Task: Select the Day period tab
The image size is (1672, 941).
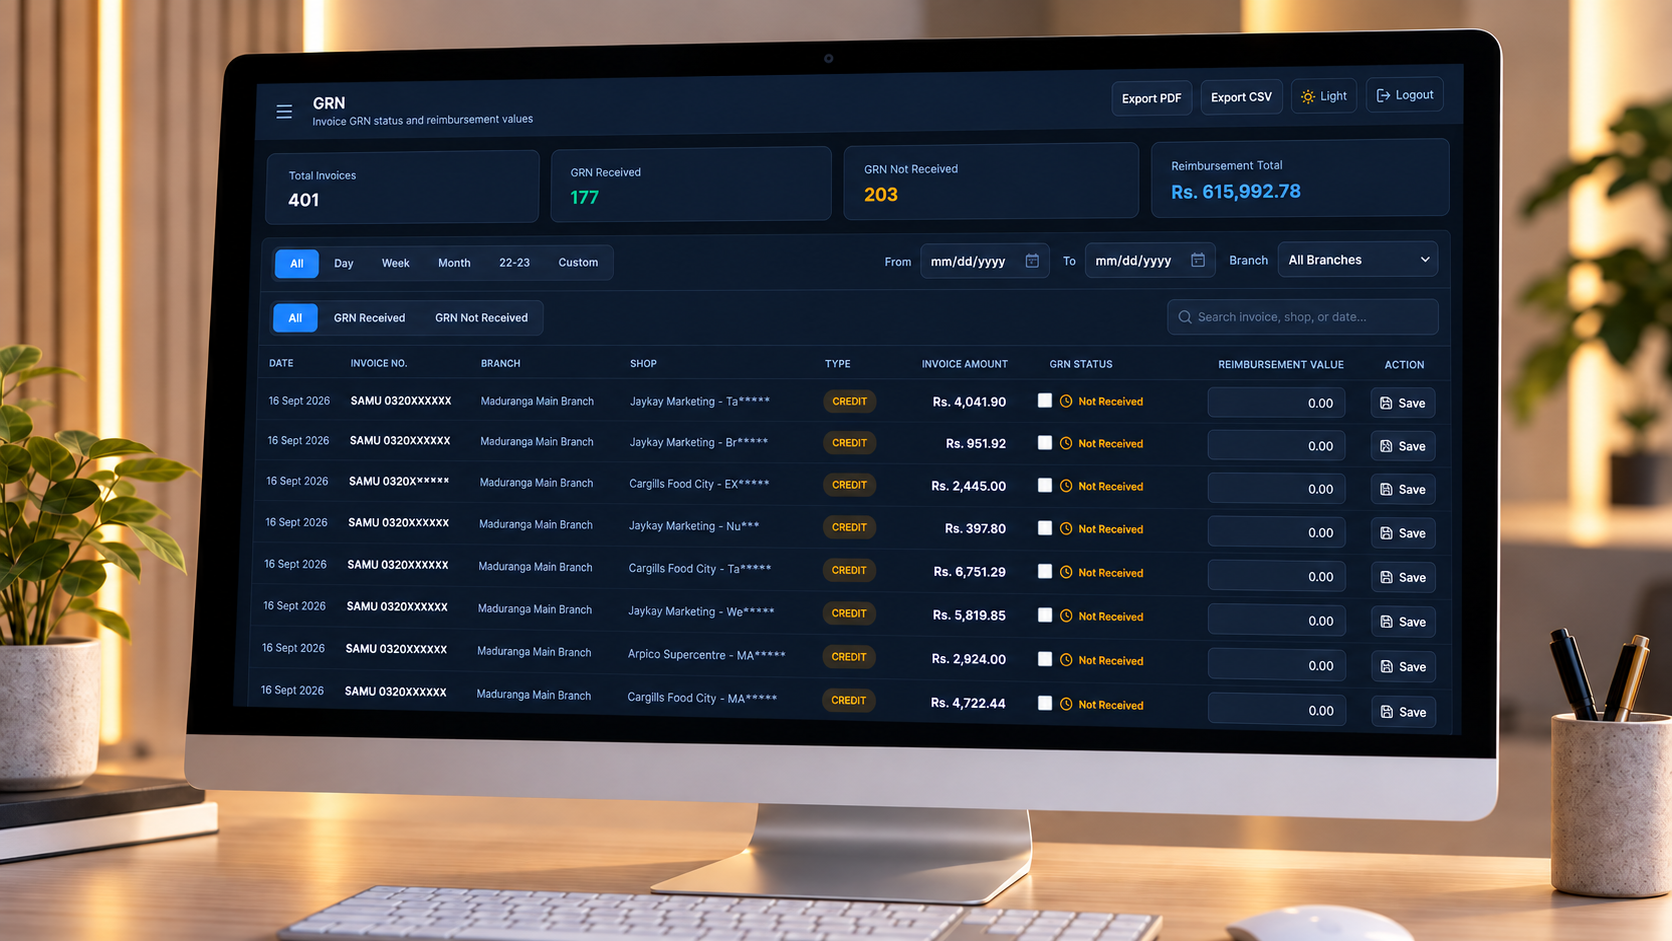Action: (344, 263)
